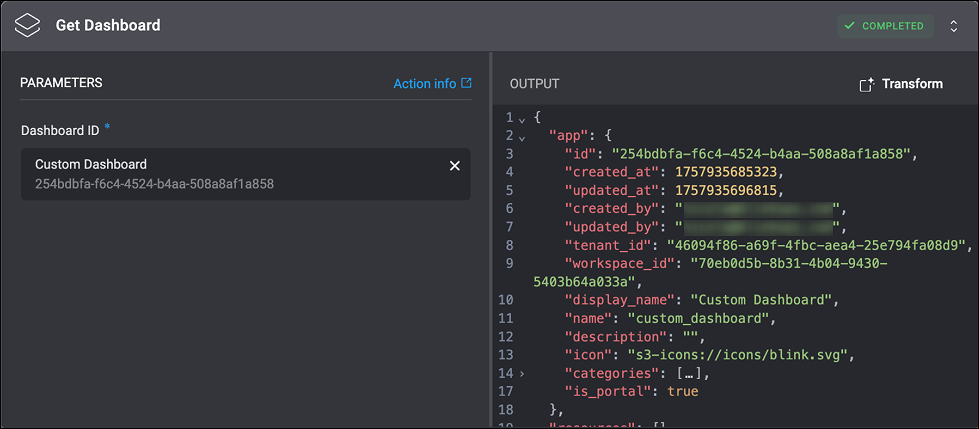Expand or collapse the Get Dashboard step
The width and height of the screenshot is (979, 429).
coord(953,26)
